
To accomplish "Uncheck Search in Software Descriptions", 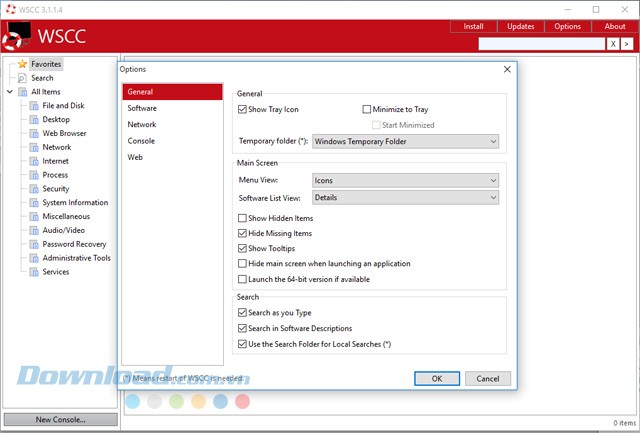I will pyautogui.click(x=242, y=328).
